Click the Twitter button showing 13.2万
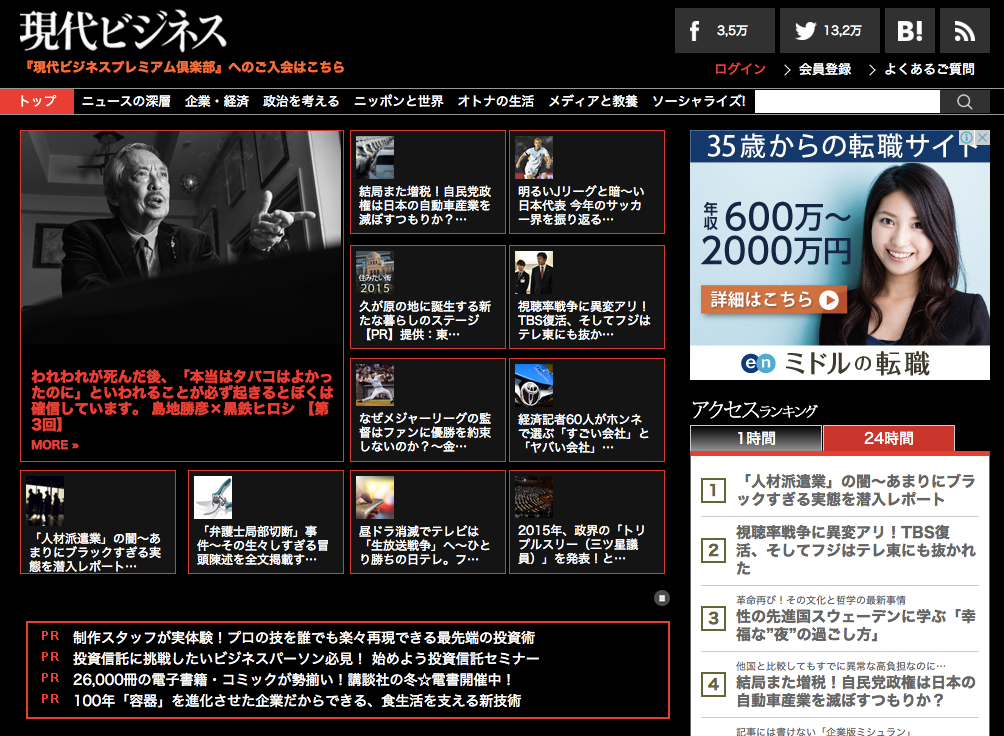Screen dimensions: 1004x736 point(829,30)
